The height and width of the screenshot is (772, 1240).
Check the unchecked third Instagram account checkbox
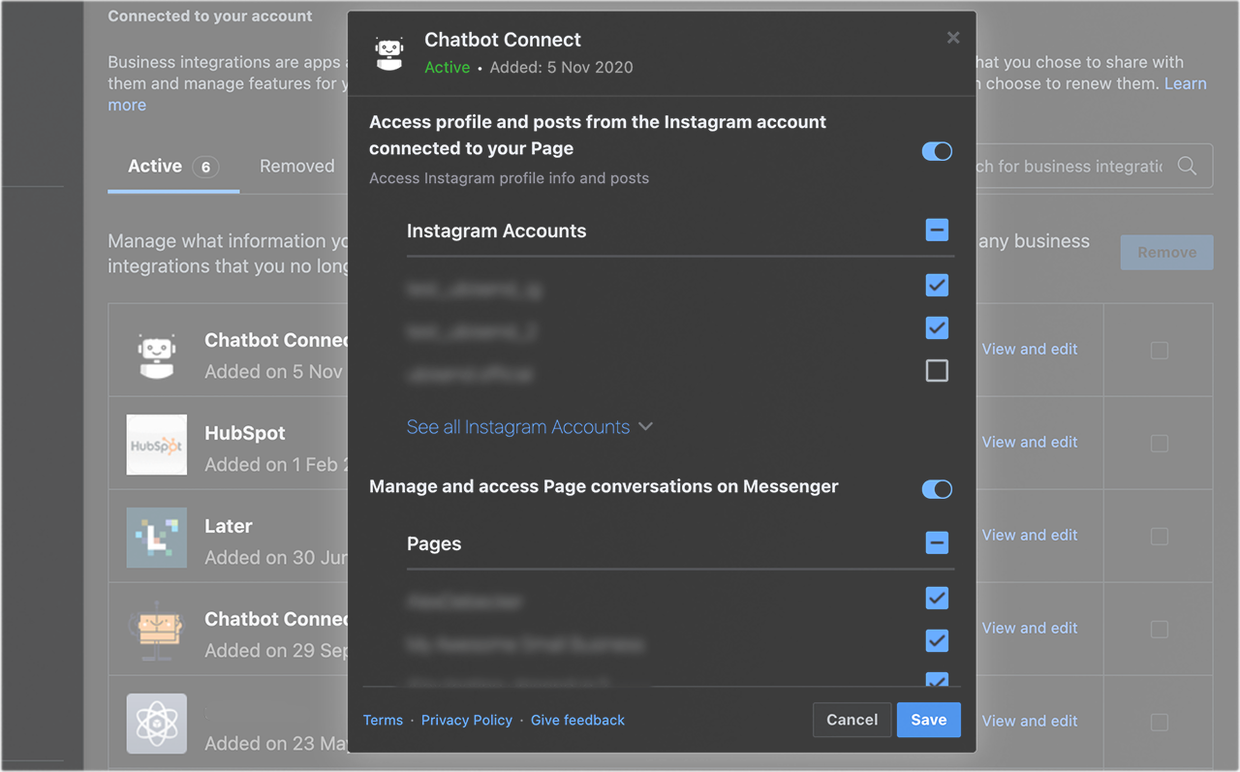tap(937, 371)
